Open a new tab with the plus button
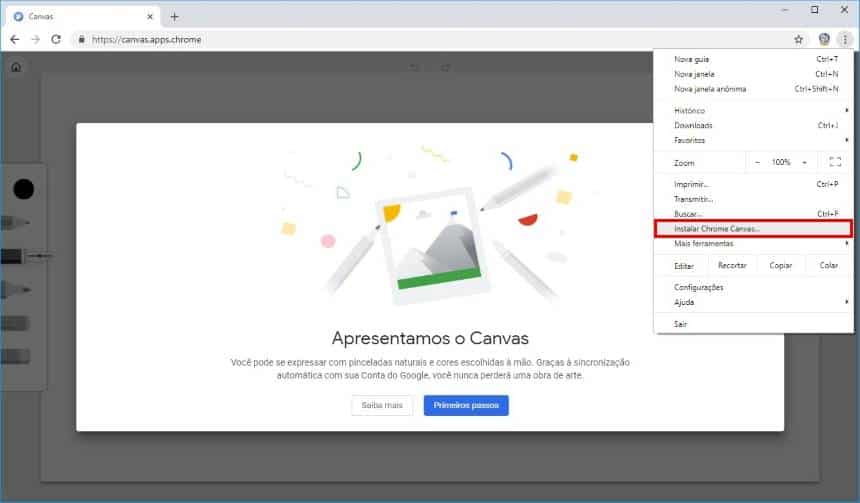The image size is (860, 503). tap(174, 17)
